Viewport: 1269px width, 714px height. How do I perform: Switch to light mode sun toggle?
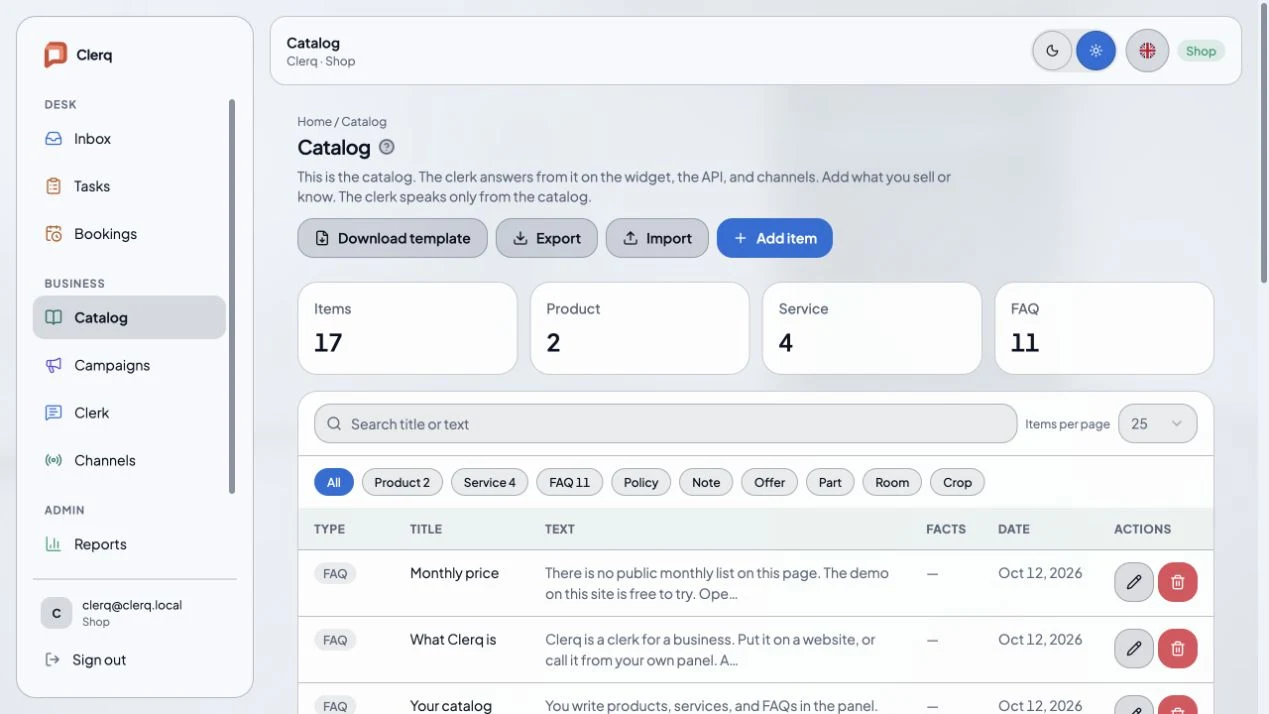coord(1096,50)
